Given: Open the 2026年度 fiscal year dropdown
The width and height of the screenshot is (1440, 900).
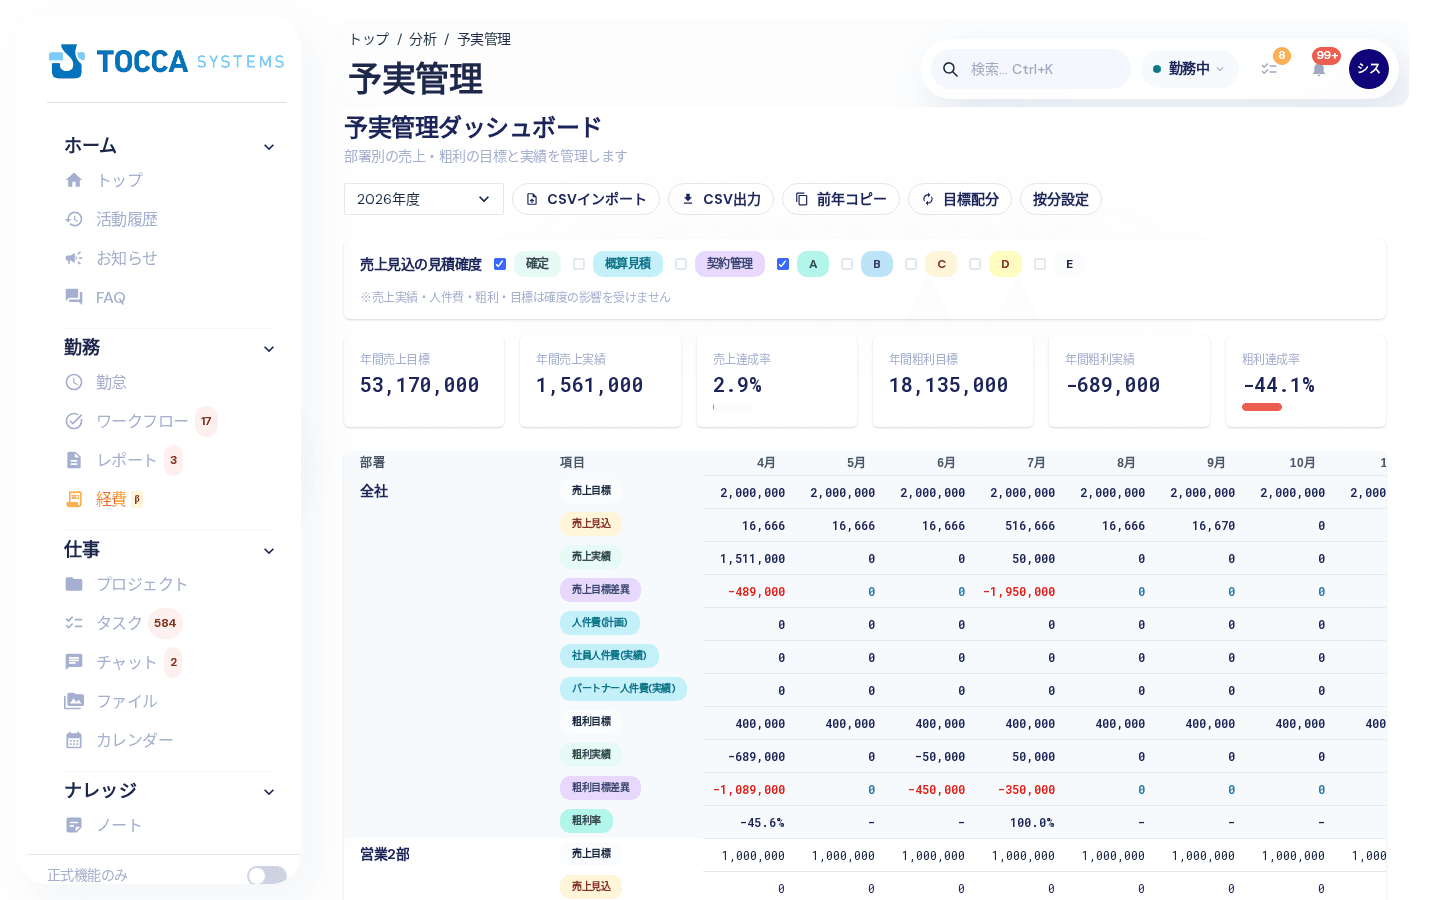Looking at the screenshot, I should [x=424, y=199].
